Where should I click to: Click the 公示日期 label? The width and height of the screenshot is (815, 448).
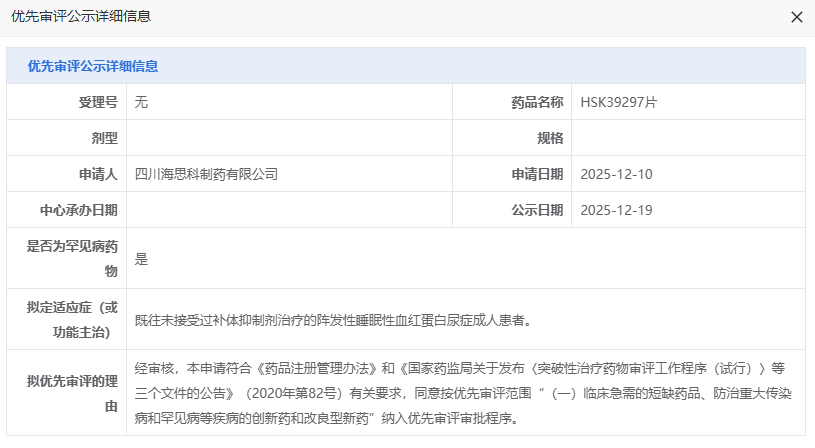(537, 210)
